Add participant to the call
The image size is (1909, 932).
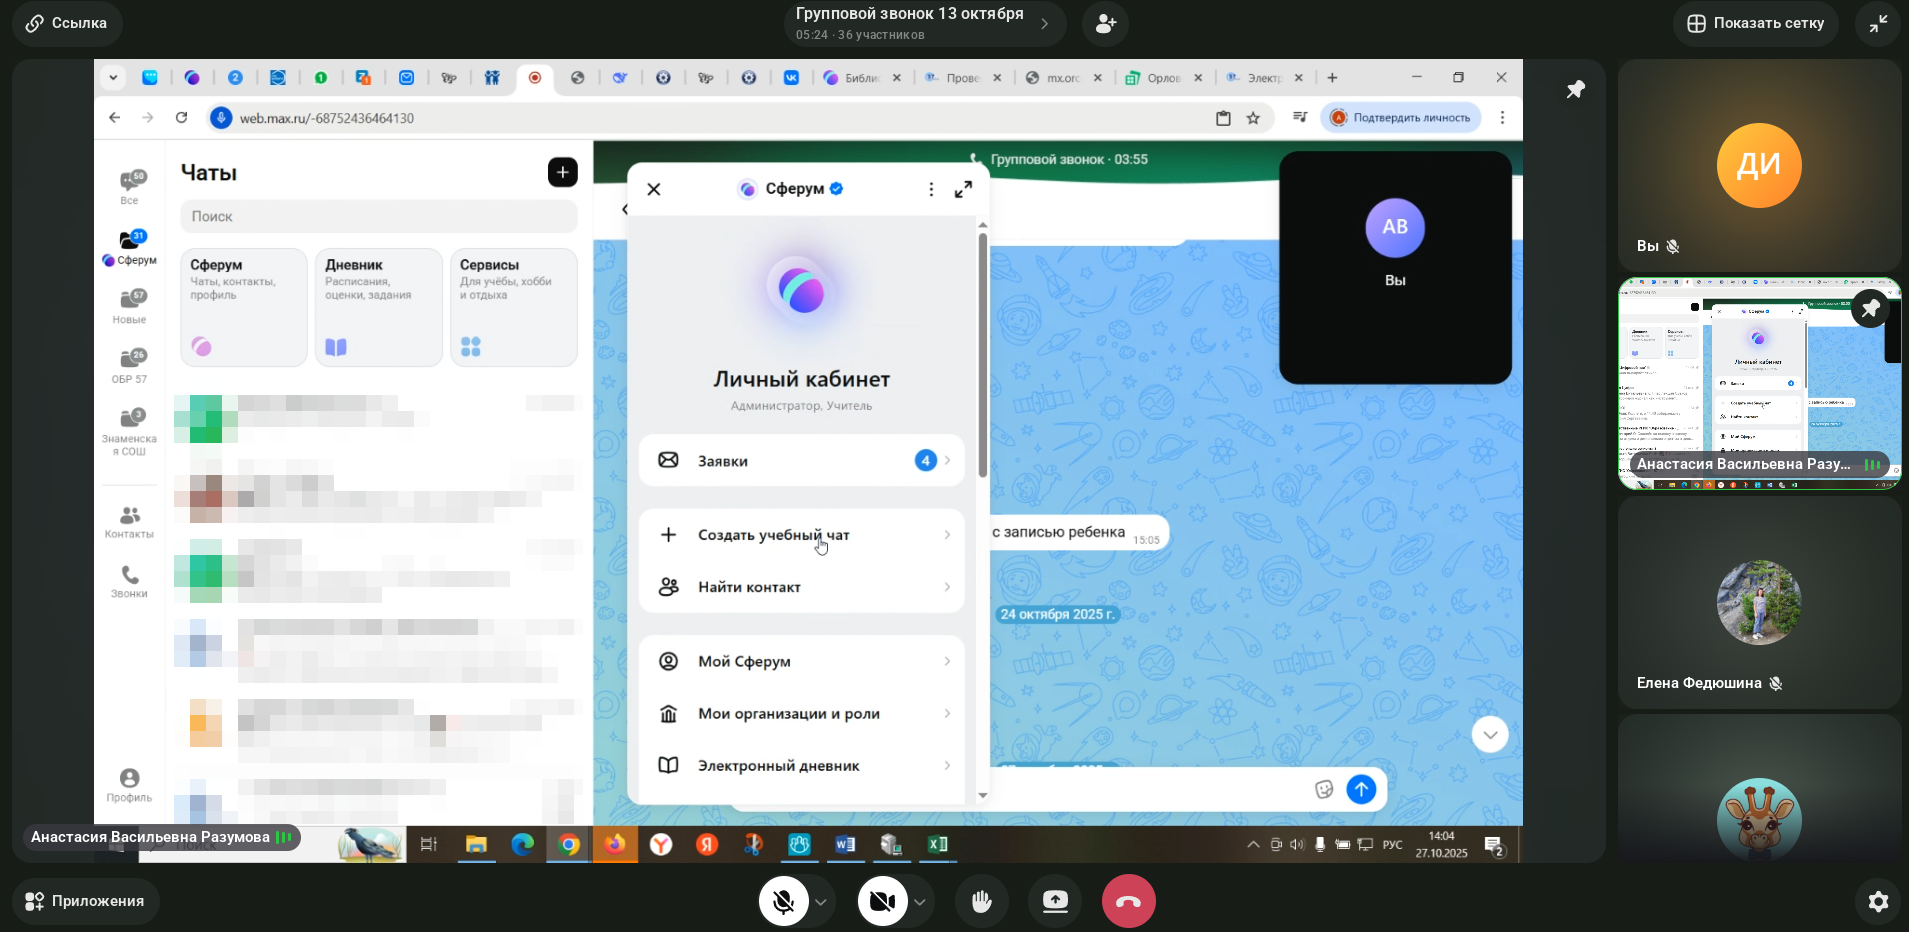coord(1105,24)
